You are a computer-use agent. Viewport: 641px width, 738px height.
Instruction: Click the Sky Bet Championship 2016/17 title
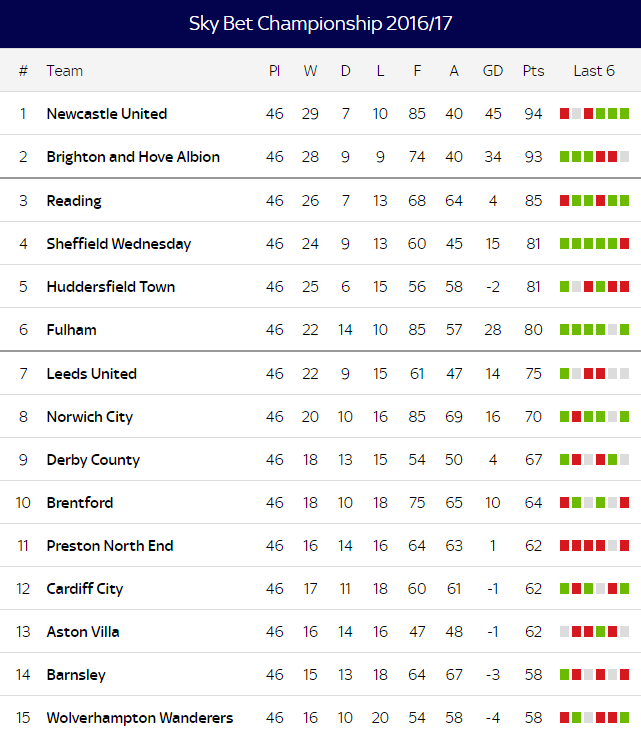click(x=320, y=24)
